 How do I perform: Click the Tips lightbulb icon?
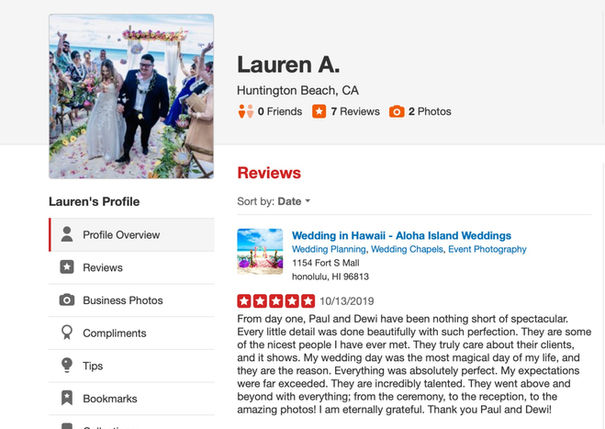[67, 365]
